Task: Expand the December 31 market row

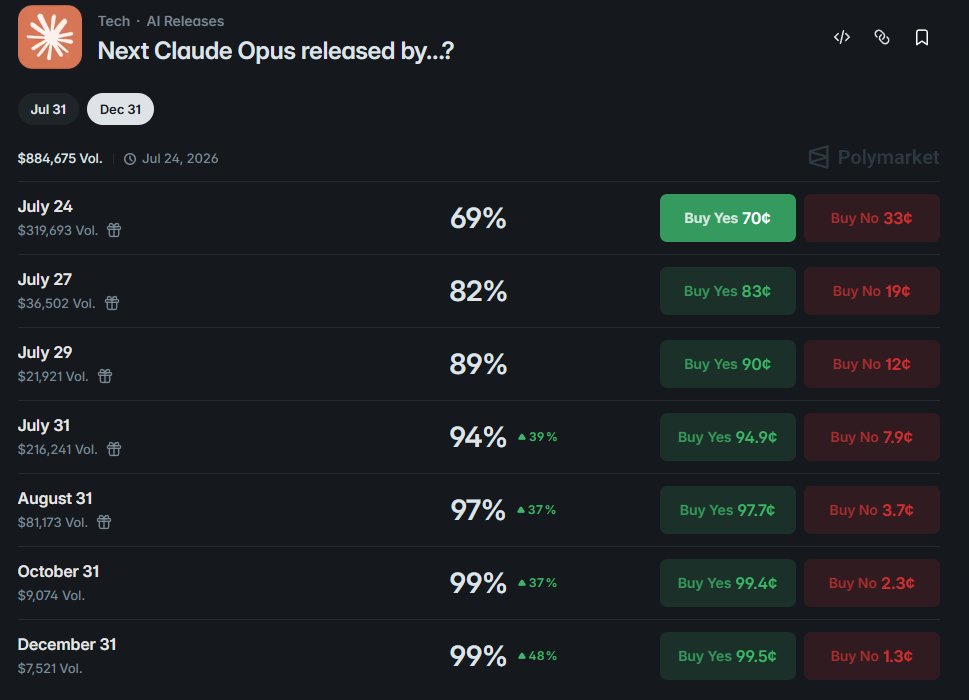Action: 478,656
